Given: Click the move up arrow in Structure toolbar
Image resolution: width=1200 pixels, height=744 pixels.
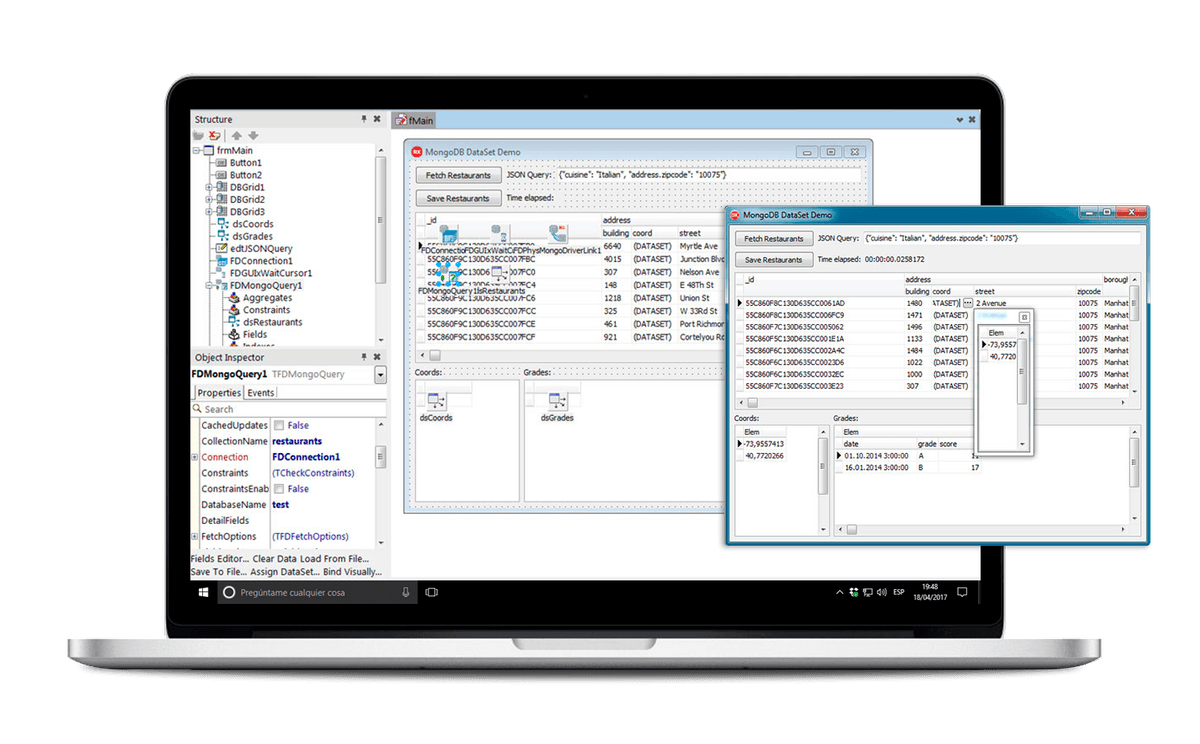Looking at the screenshot, I should [237, 135].
